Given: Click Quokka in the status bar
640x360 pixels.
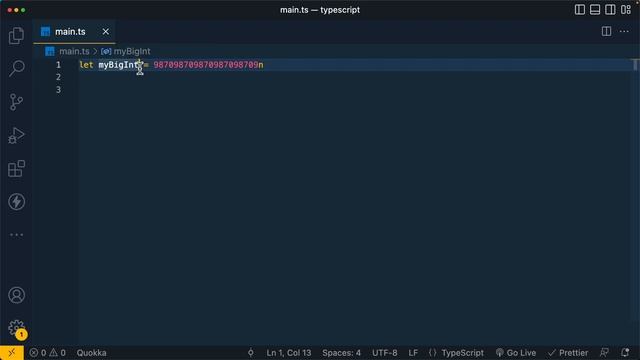Looking at the screenshot, I should [x=91, y=353].
